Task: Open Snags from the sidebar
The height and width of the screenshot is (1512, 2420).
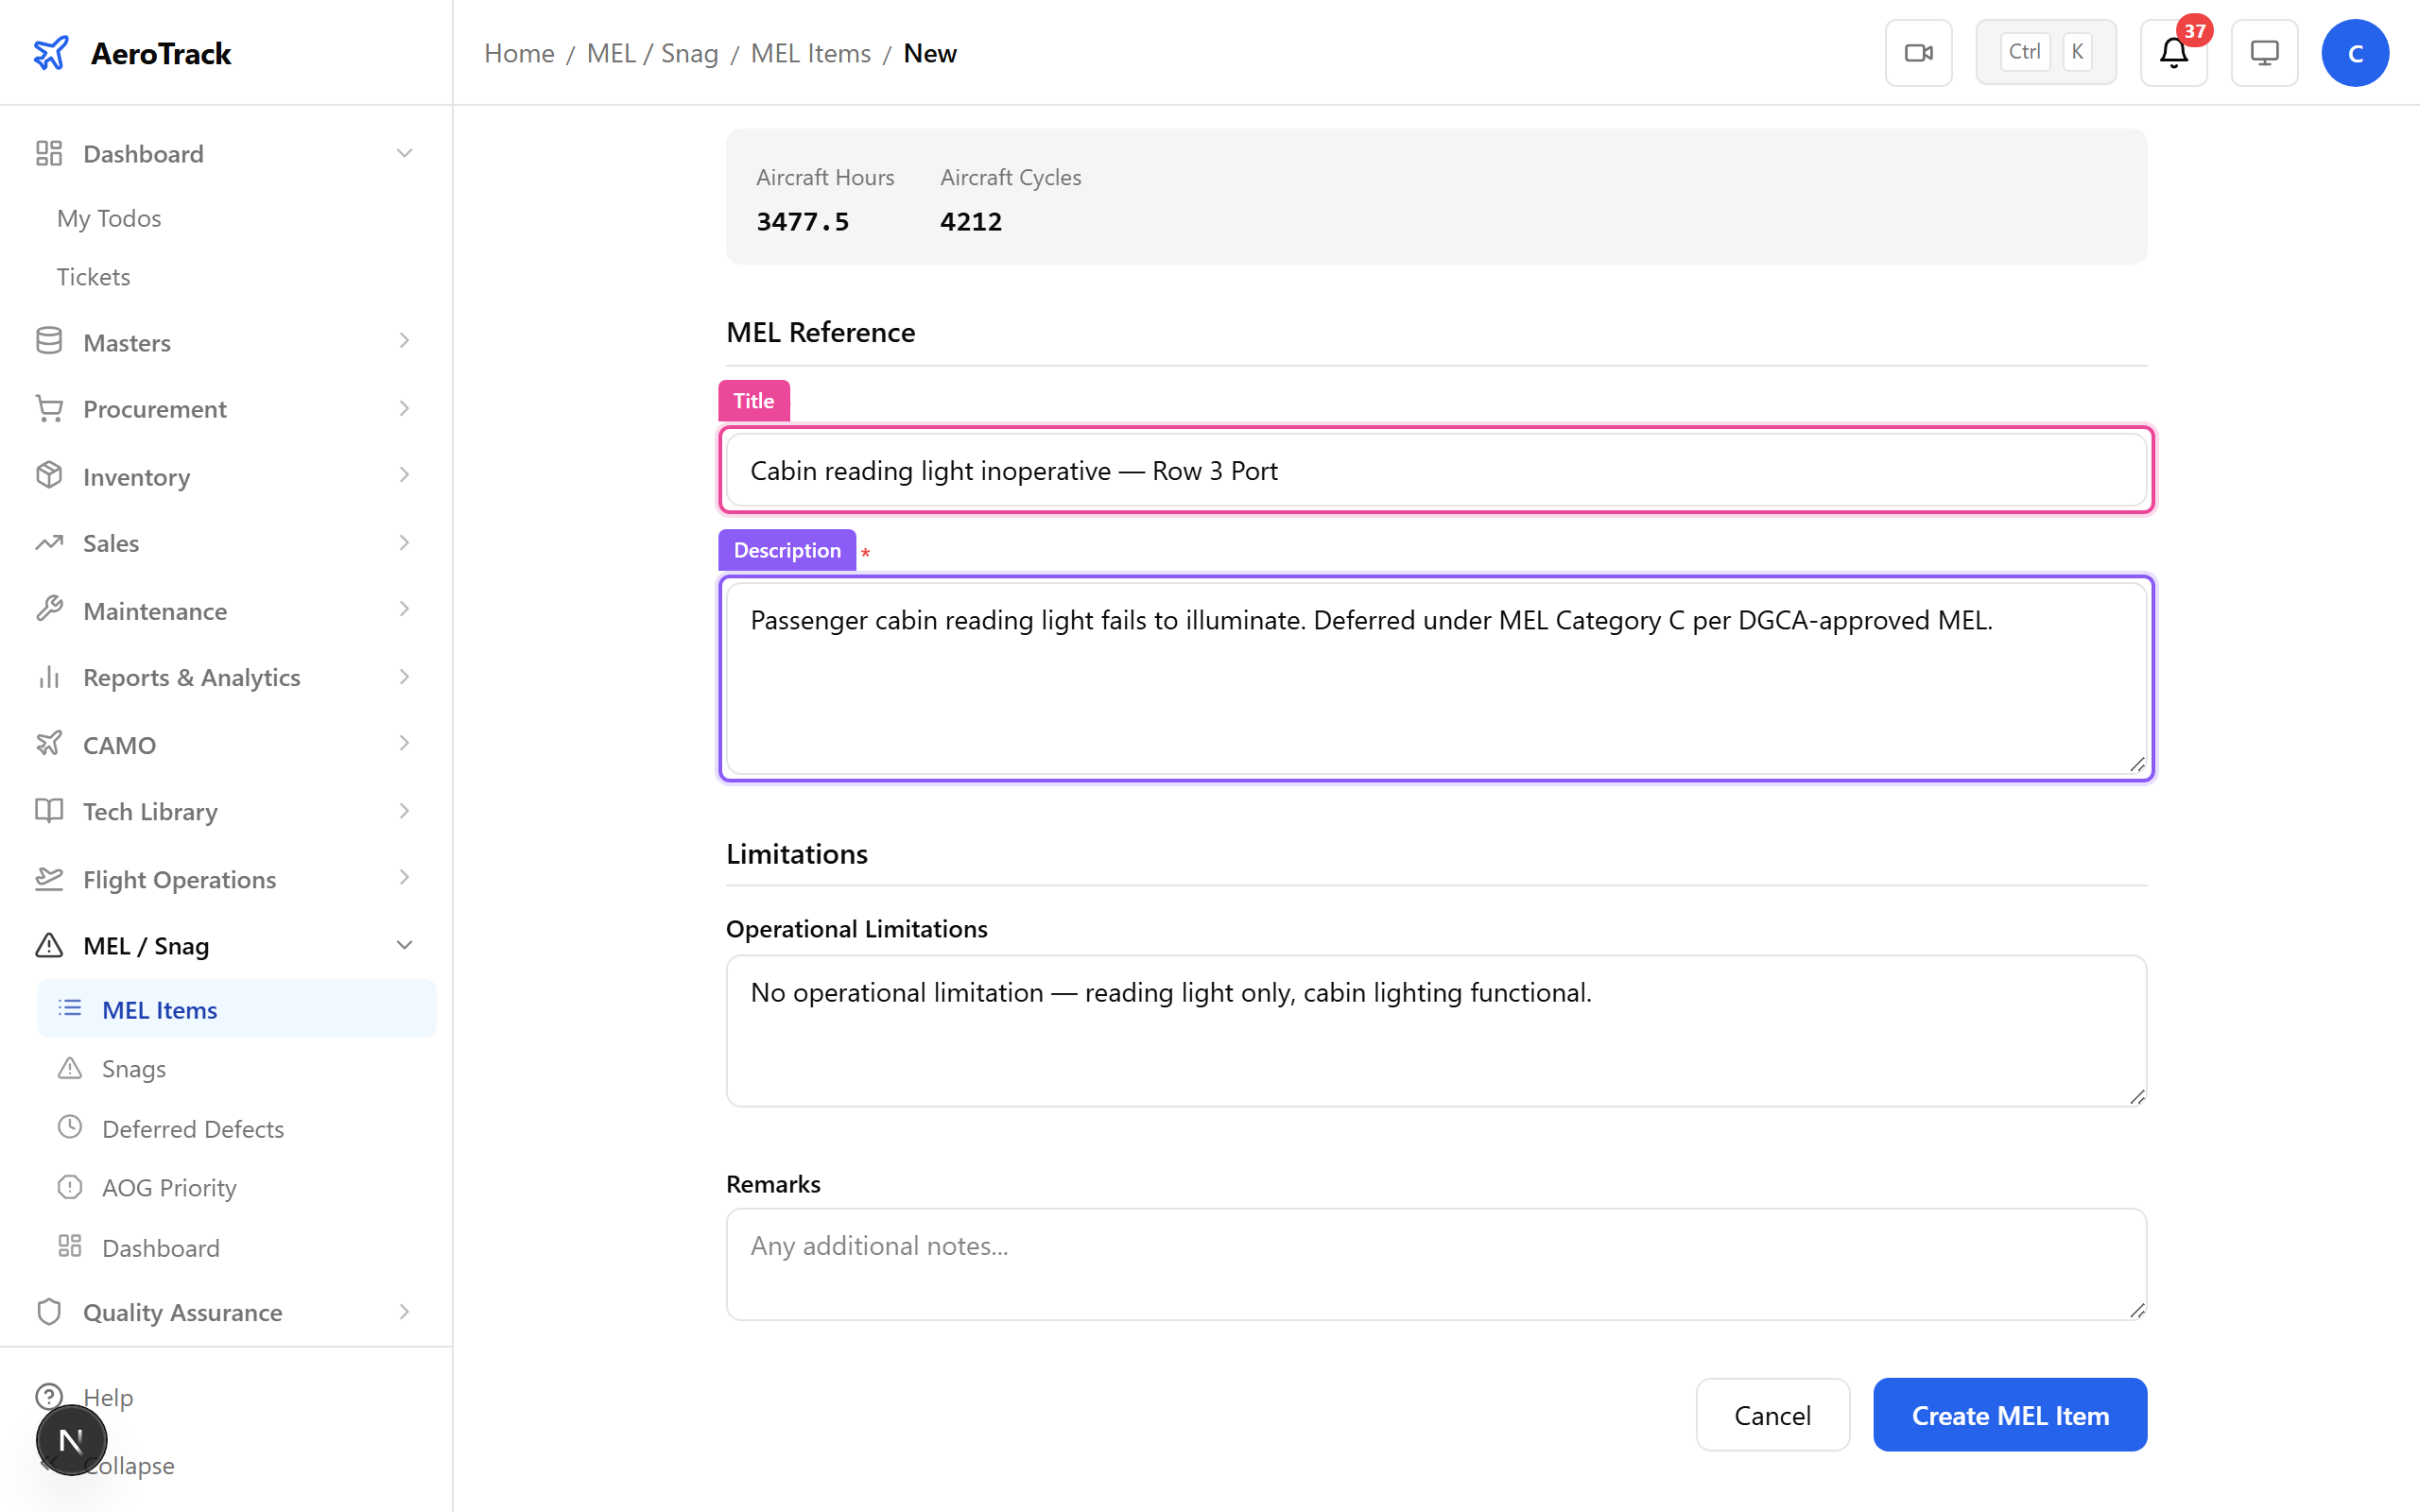Action: click(x=133, y=1068)
